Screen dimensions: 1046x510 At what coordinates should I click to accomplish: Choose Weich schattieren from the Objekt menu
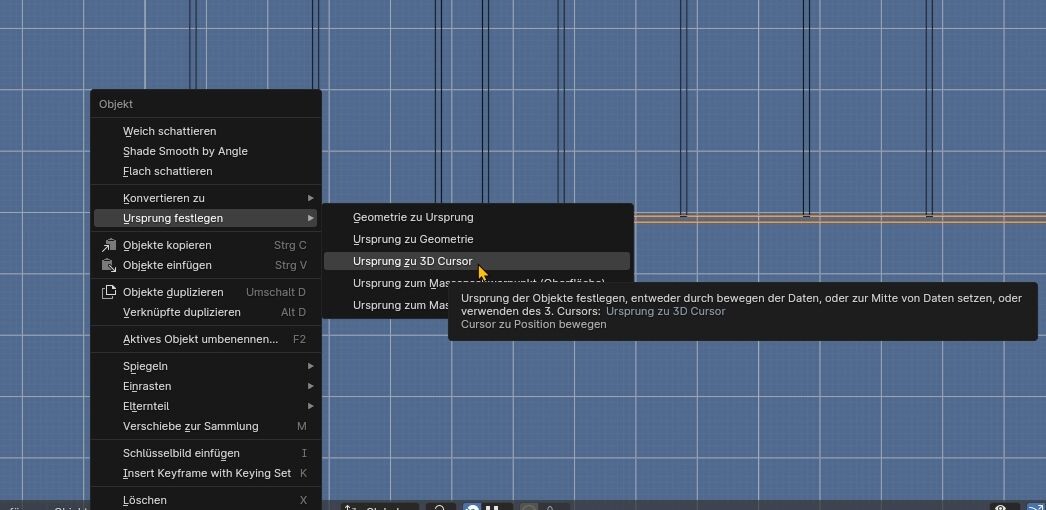(169, 131)
